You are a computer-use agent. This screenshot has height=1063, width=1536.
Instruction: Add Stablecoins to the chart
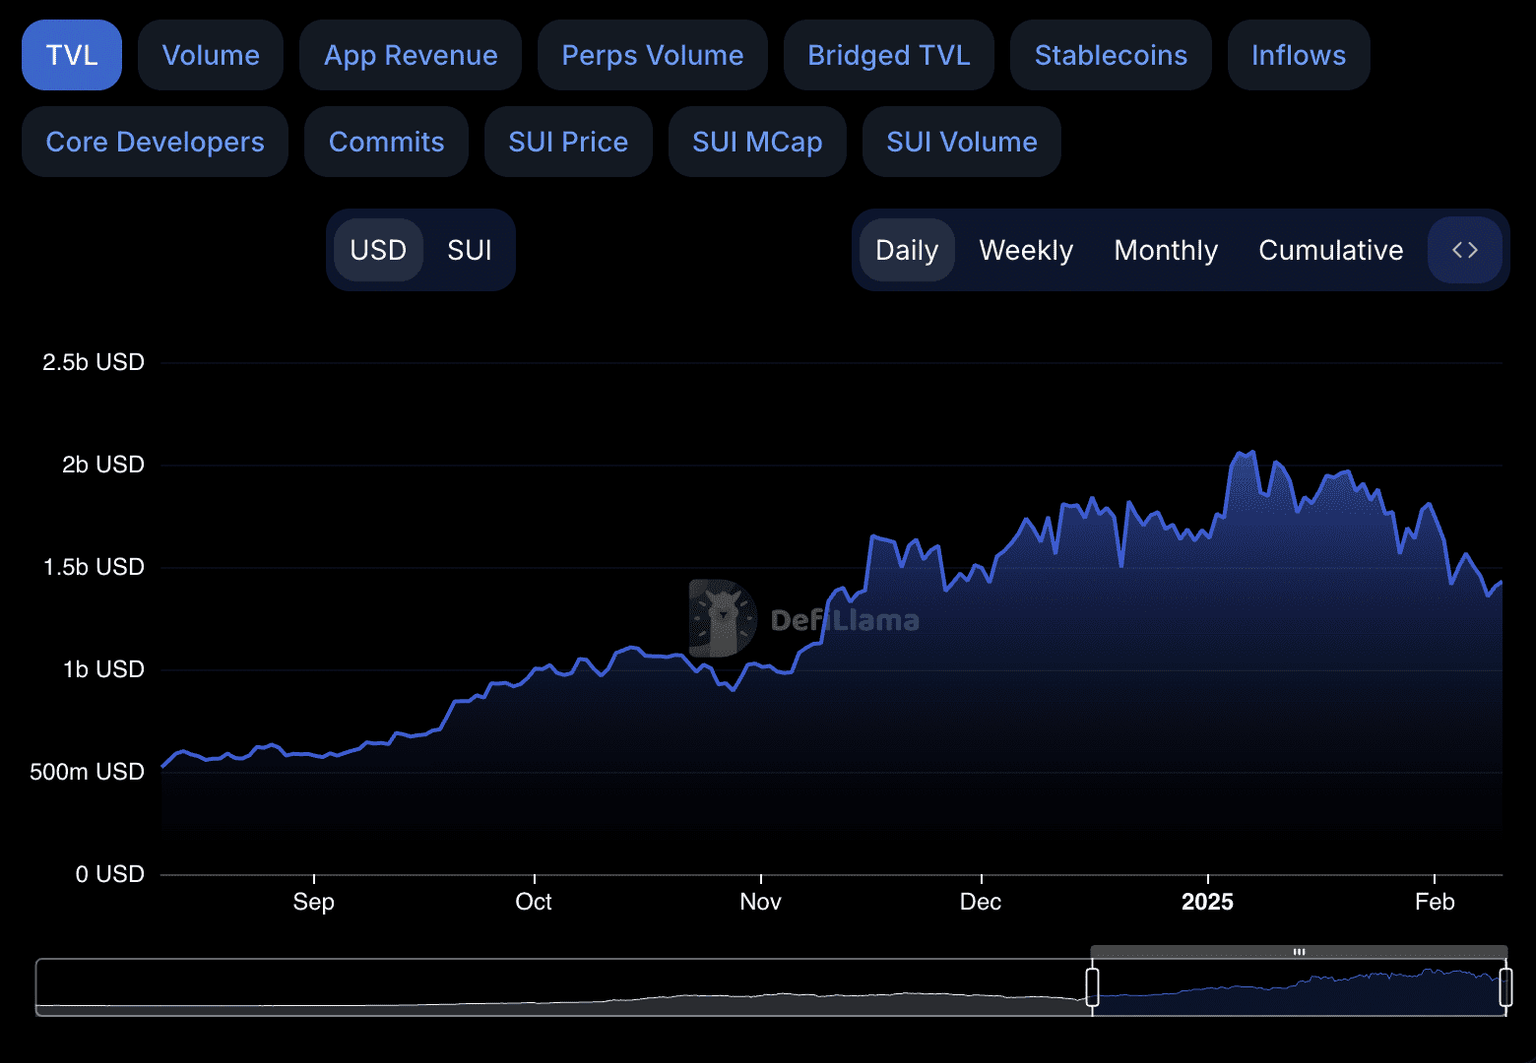tap(1110, 55)
